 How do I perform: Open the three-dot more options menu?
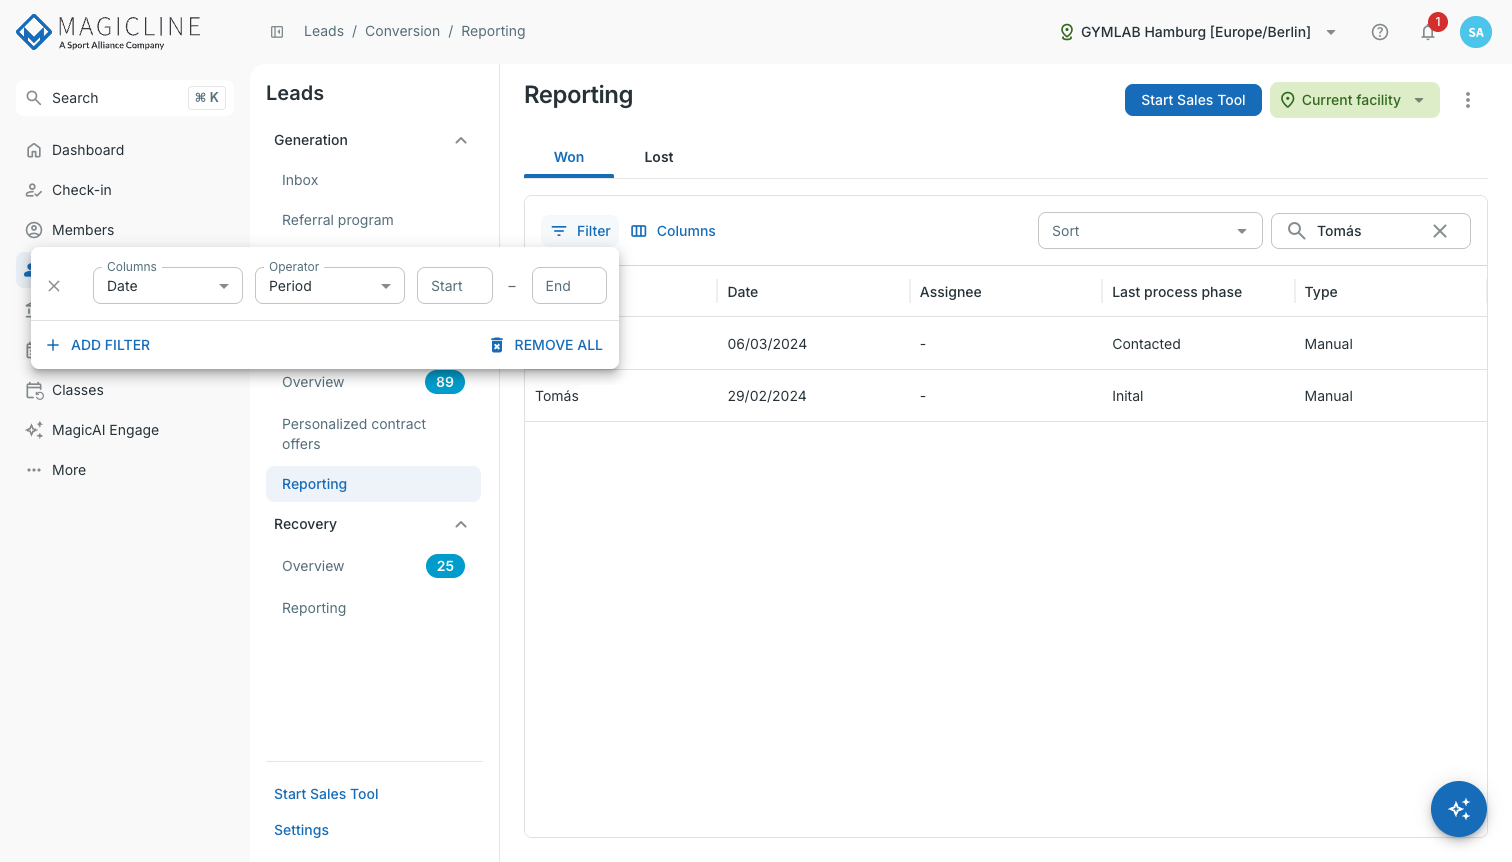point(1468,100)
